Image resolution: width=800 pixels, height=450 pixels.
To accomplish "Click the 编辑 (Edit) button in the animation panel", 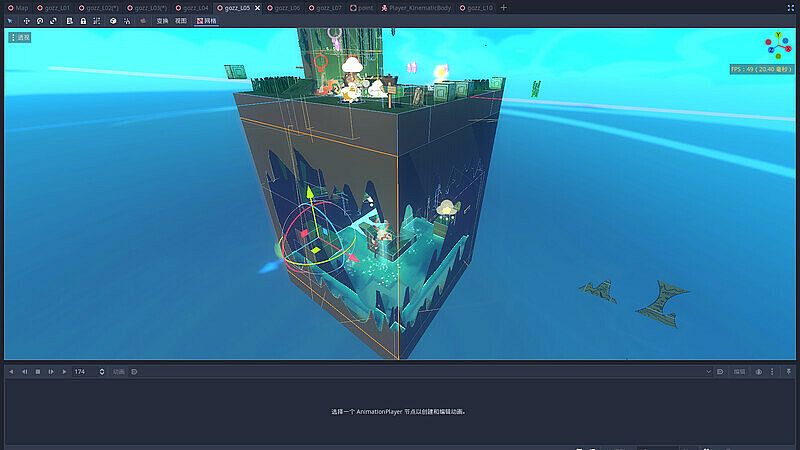I will pos(740,371).
